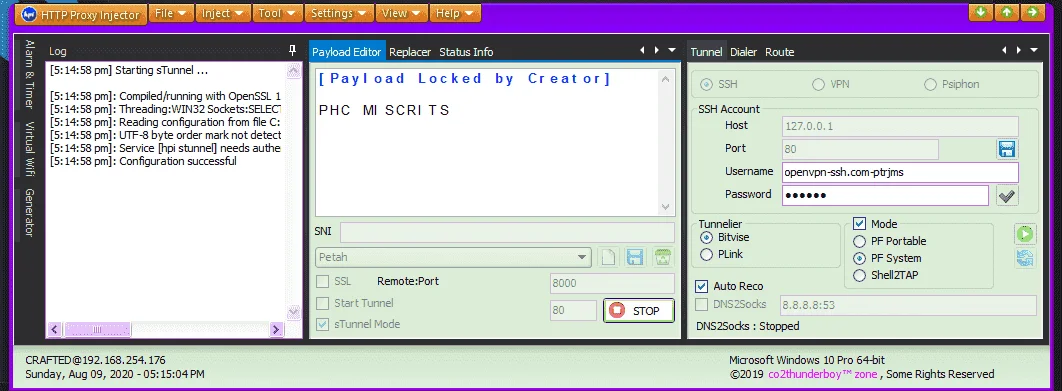
Task: Click the Username input field
Action: click(x=900, y=172)
